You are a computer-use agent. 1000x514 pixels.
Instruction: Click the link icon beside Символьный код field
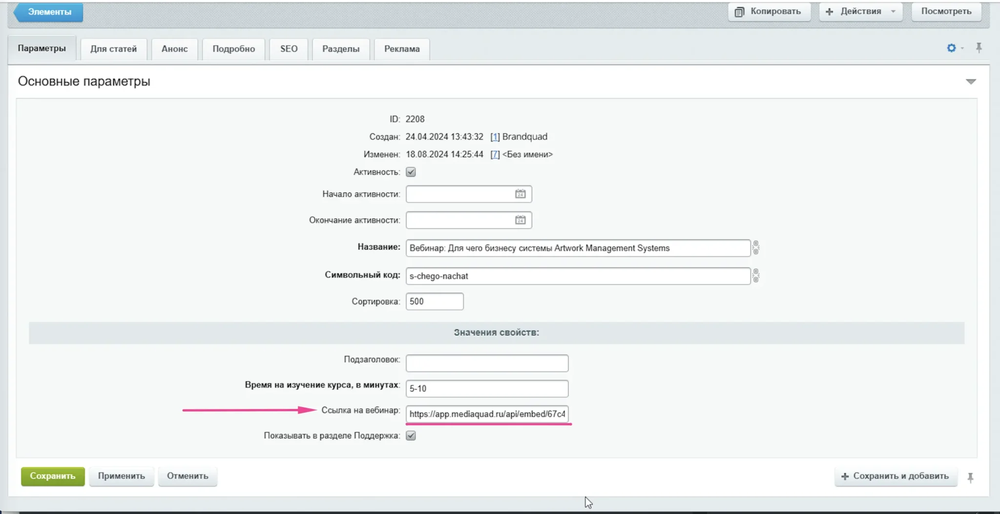(757, 276)
